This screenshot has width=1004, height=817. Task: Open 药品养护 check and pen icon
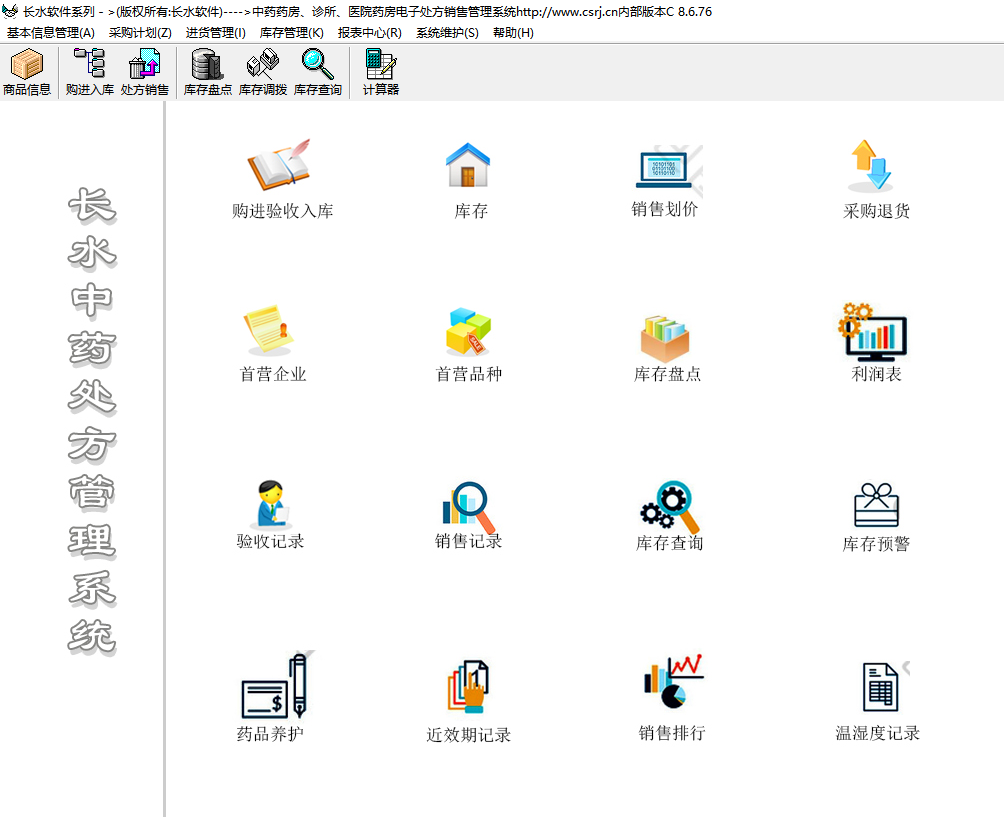coord(275,685)
